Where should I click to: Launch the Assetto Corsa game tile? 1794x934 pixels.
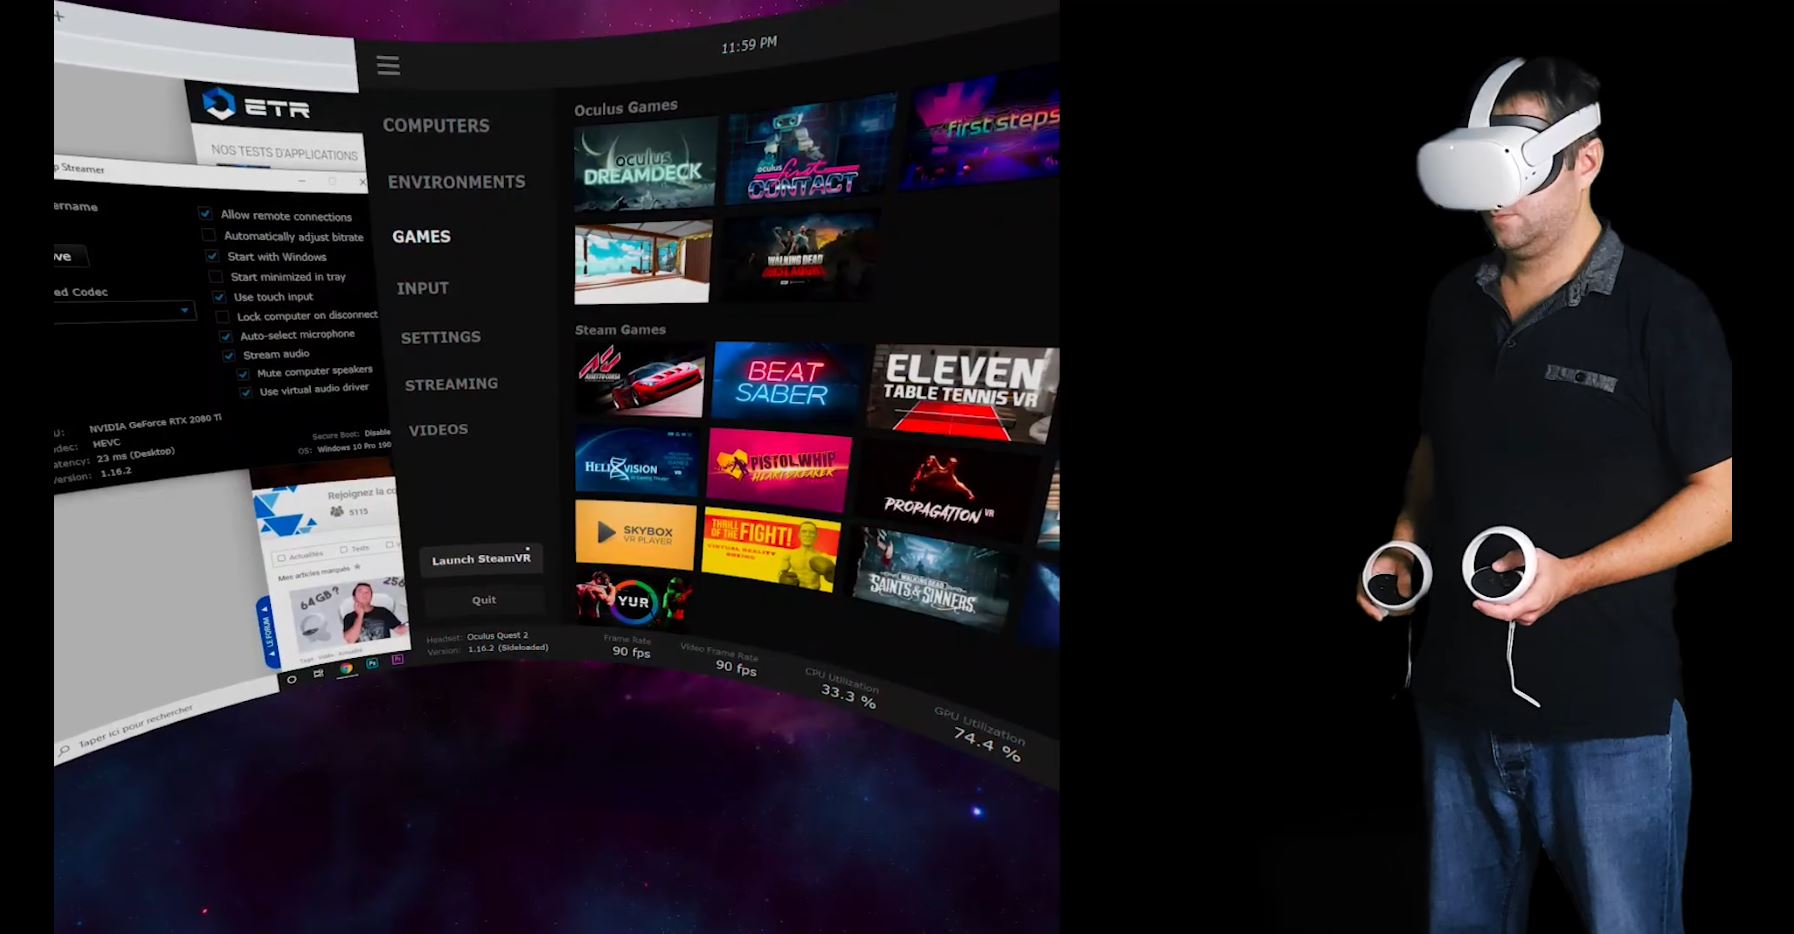(640, 380)
